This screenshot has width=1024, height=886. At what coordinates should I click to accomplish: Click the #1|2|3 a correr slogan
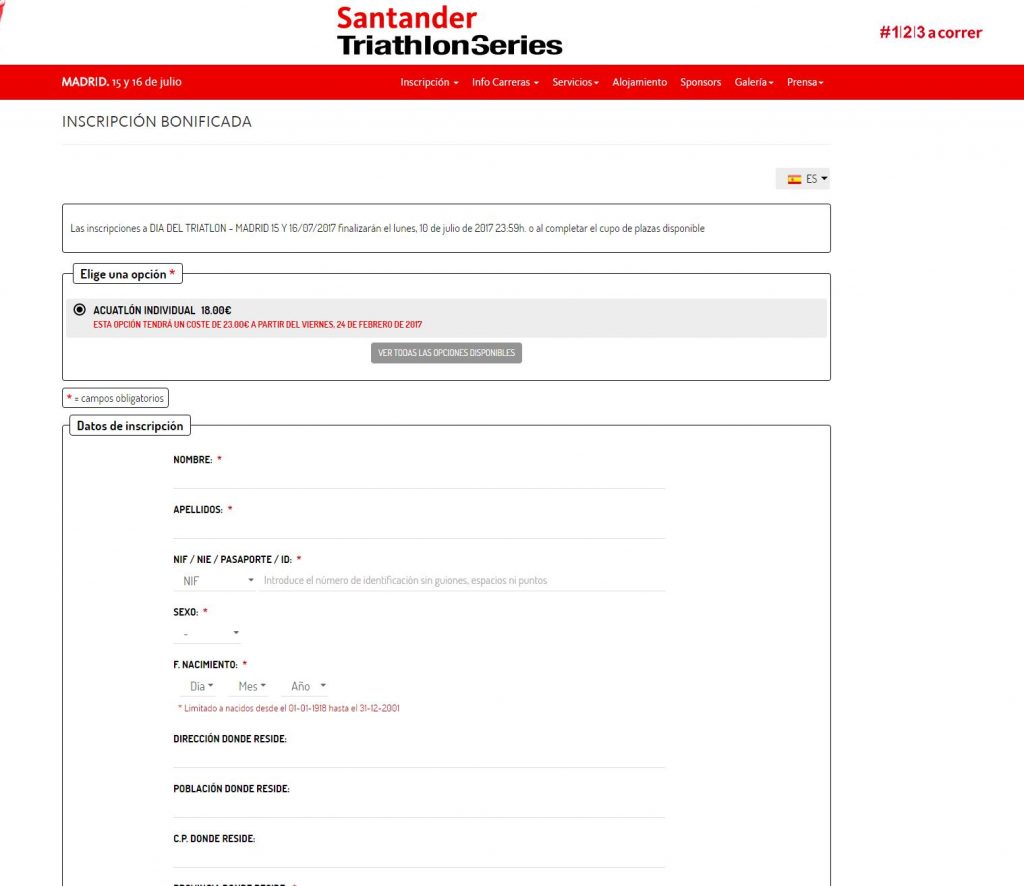(x=930, y=33)
